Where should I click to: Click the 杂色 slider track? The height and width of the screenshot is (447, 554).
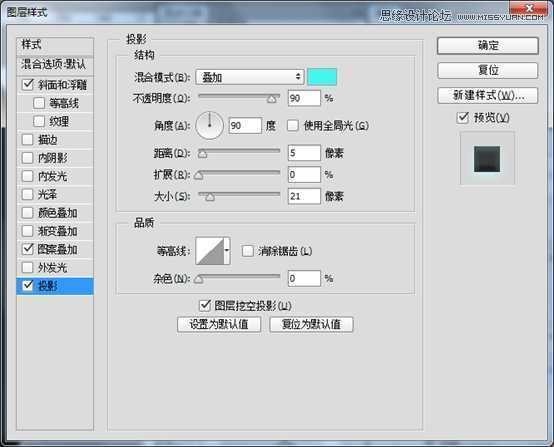tap(239, 276)
